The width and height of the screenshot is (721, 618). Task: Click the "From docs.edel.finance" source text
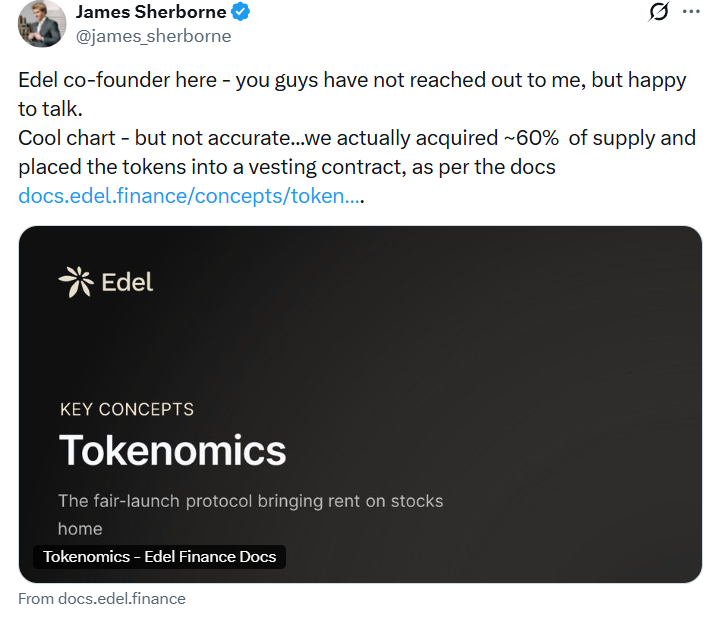[102, 598]
